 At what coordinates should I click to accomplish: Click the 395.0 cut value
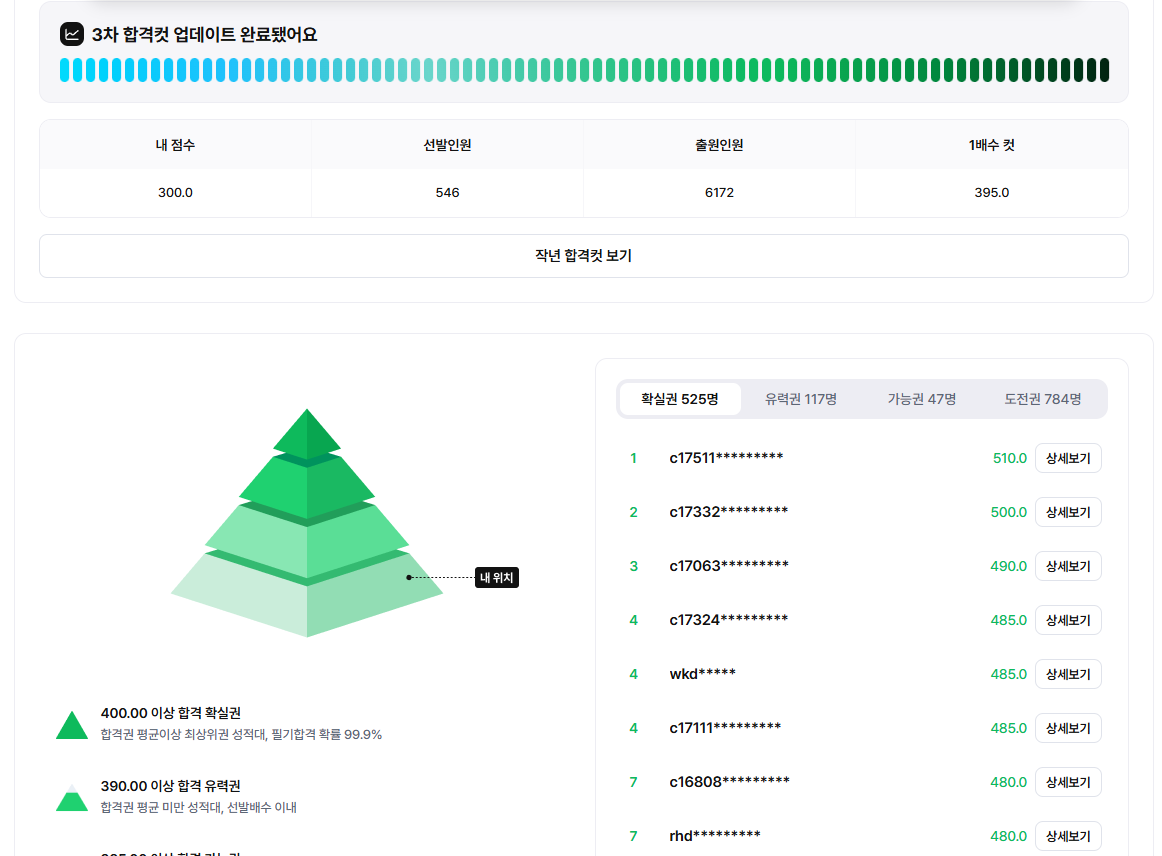tap(992, 193)
